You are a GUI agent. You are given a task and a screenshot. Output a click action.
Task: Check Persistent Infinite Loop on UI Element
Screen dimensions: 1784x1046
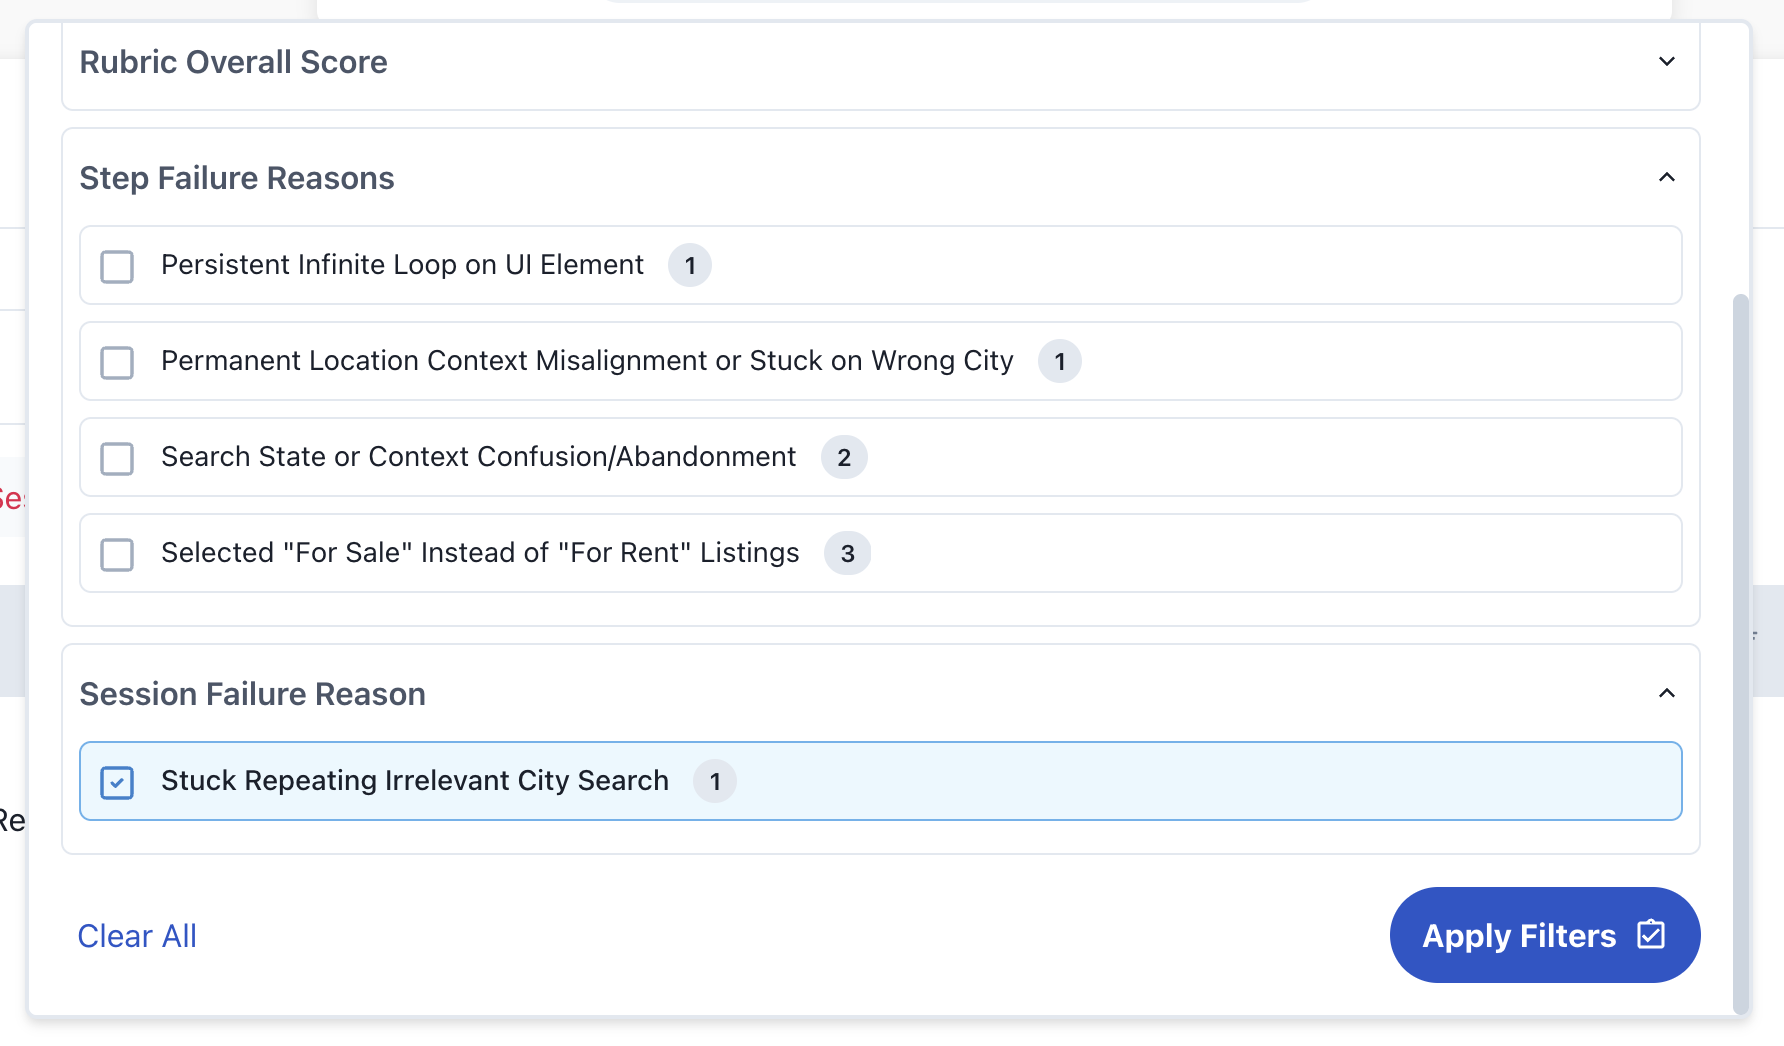pos(117,266)
